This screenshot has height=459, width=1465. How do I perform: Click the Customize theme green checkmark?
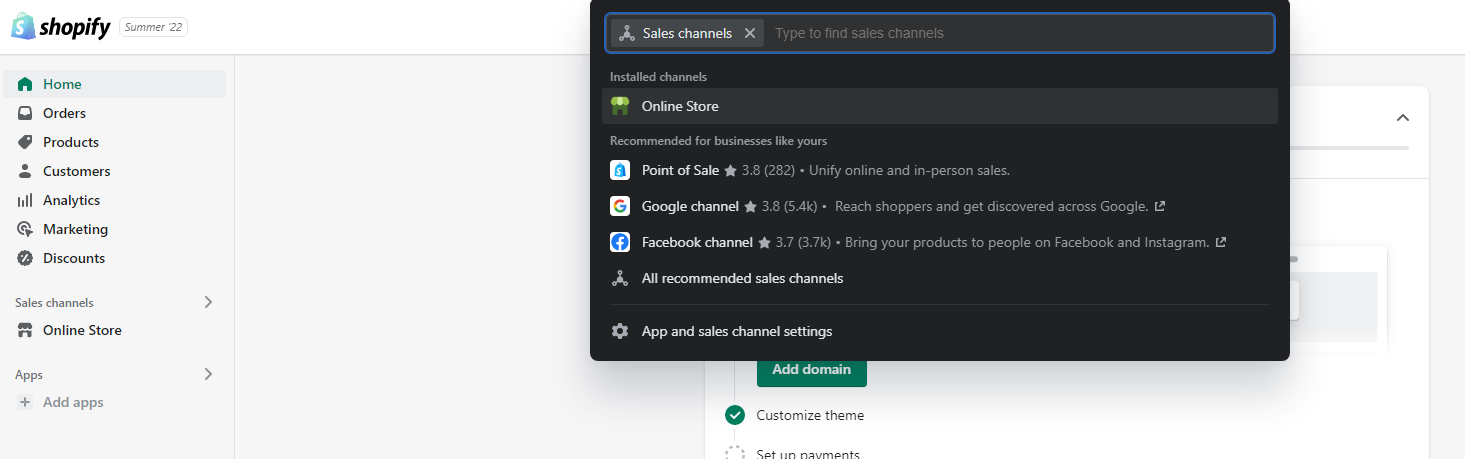tap(735, 415)
